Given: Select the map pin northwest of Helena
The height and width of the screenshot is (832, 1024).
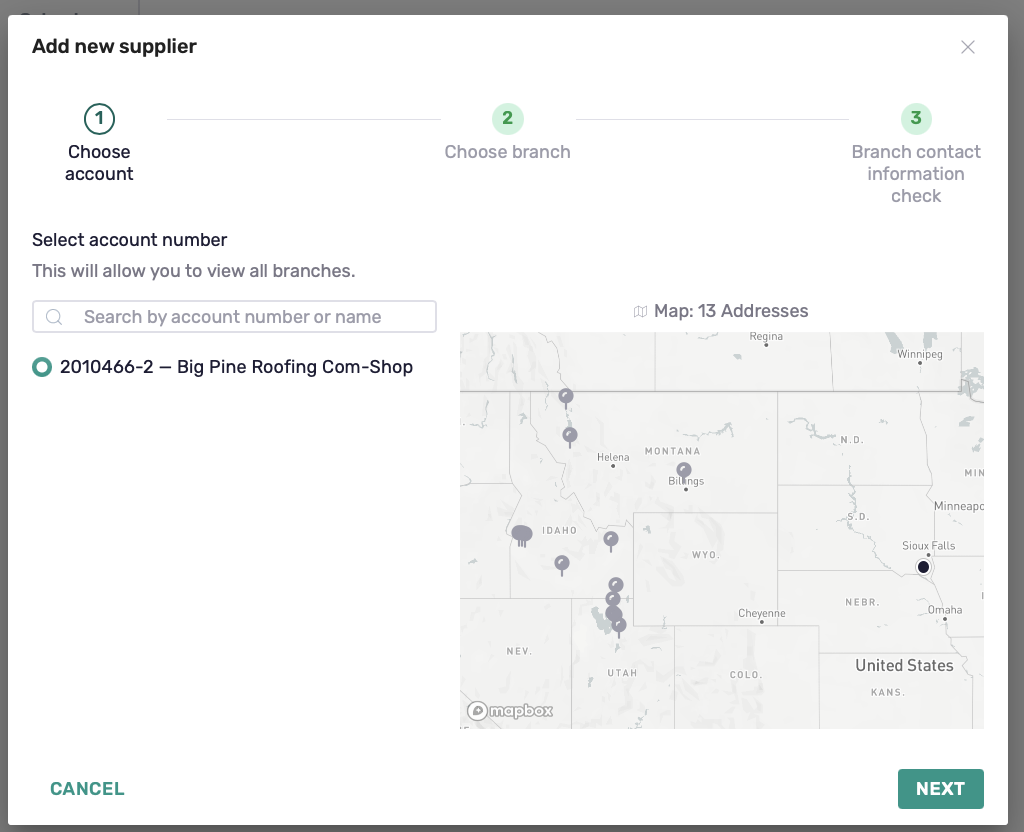Looking at the screenshot, I should 569,436.
